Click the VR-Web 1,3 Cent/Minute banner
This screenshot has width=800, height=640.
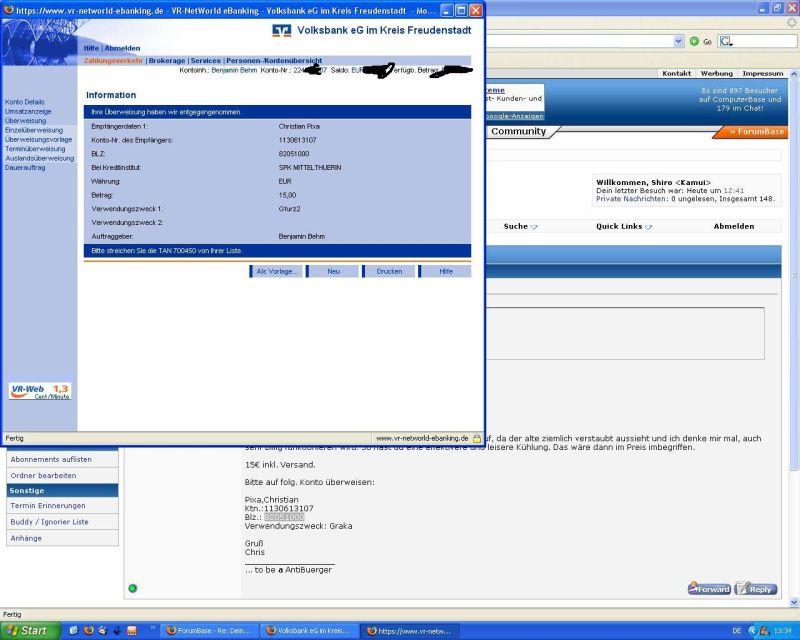(40, 391)
